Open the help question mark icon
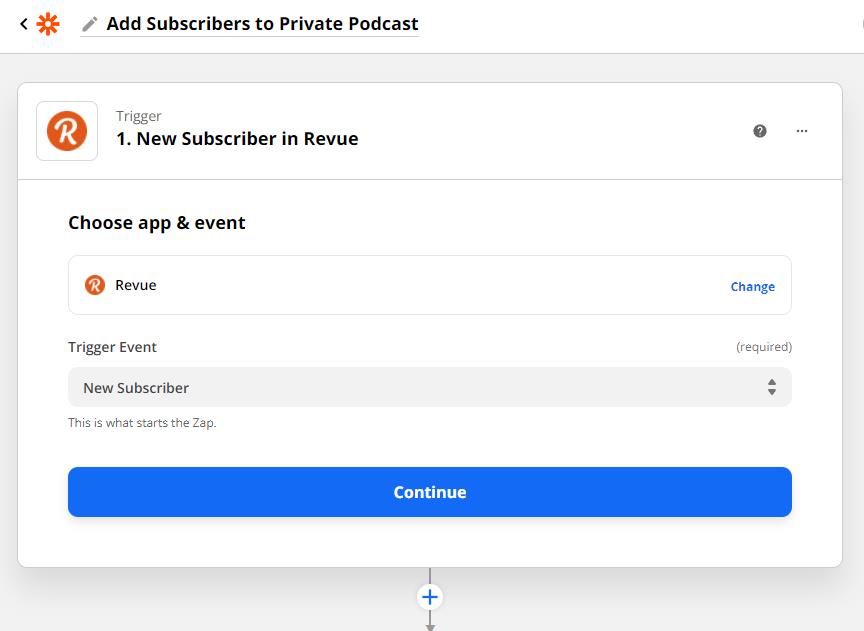 click(760, 131)
